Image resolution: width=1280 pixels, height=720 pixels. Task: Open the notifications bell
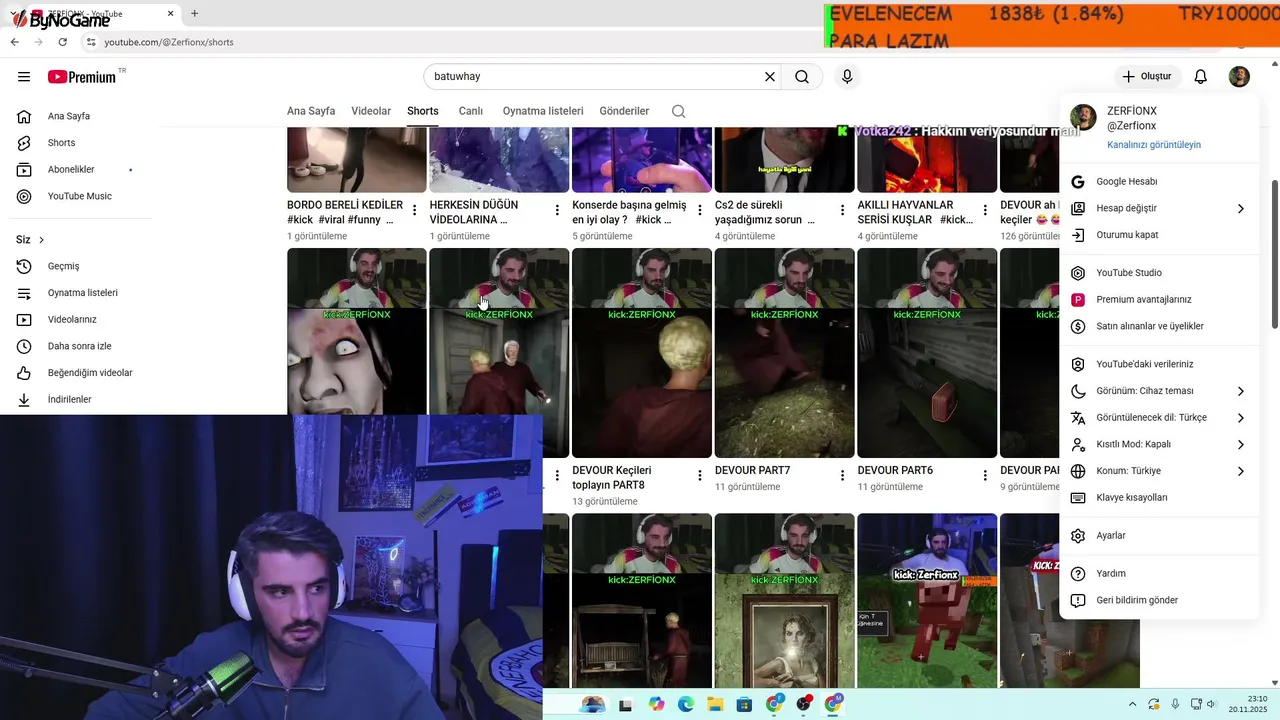[x=1201, y=77]
